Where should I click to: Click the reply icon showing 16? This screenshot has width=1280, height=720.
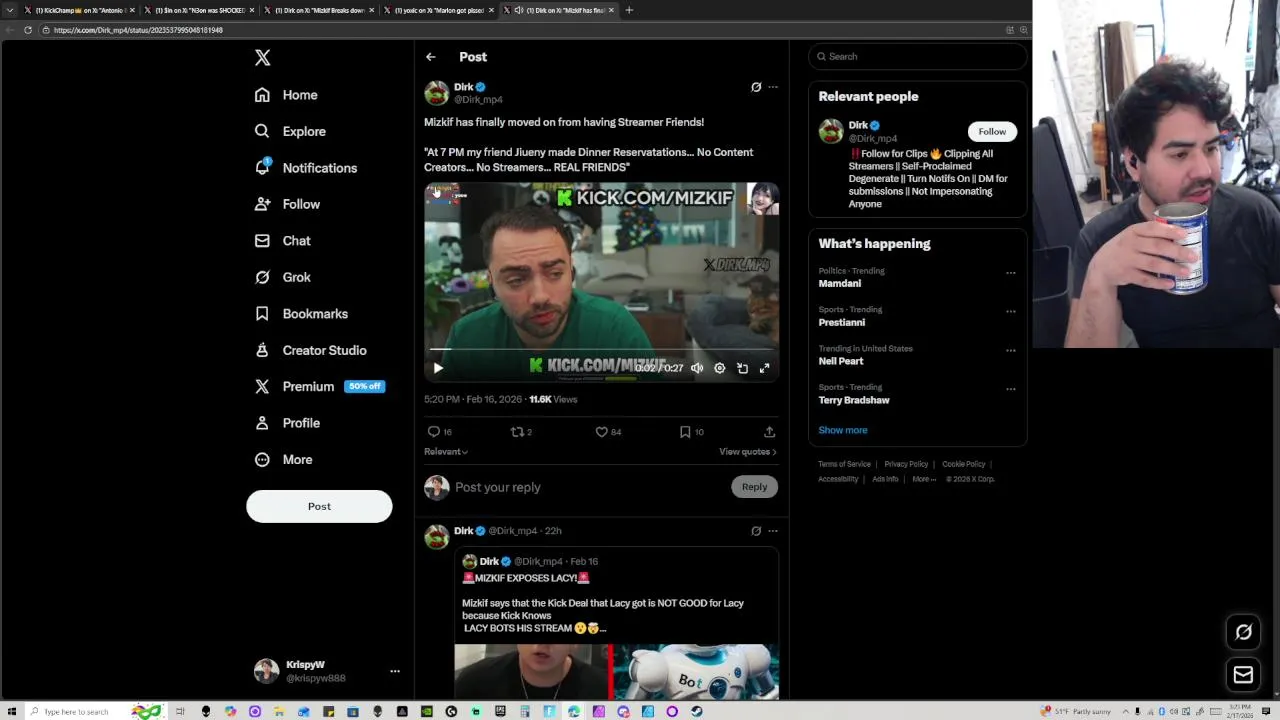click(x=434, y=432)
